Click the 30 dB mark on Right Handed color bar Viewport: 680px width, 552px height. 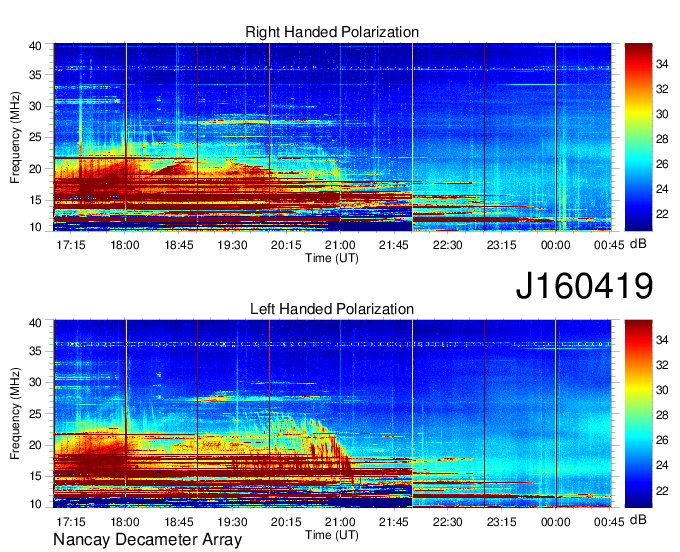(662, 114)
